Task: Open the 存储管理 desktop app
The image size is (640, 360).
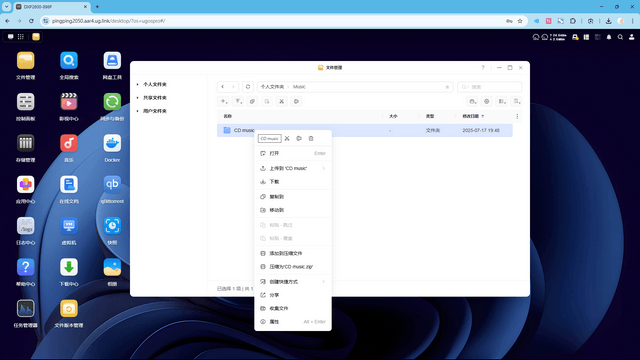Action: (x=25, y=143)
